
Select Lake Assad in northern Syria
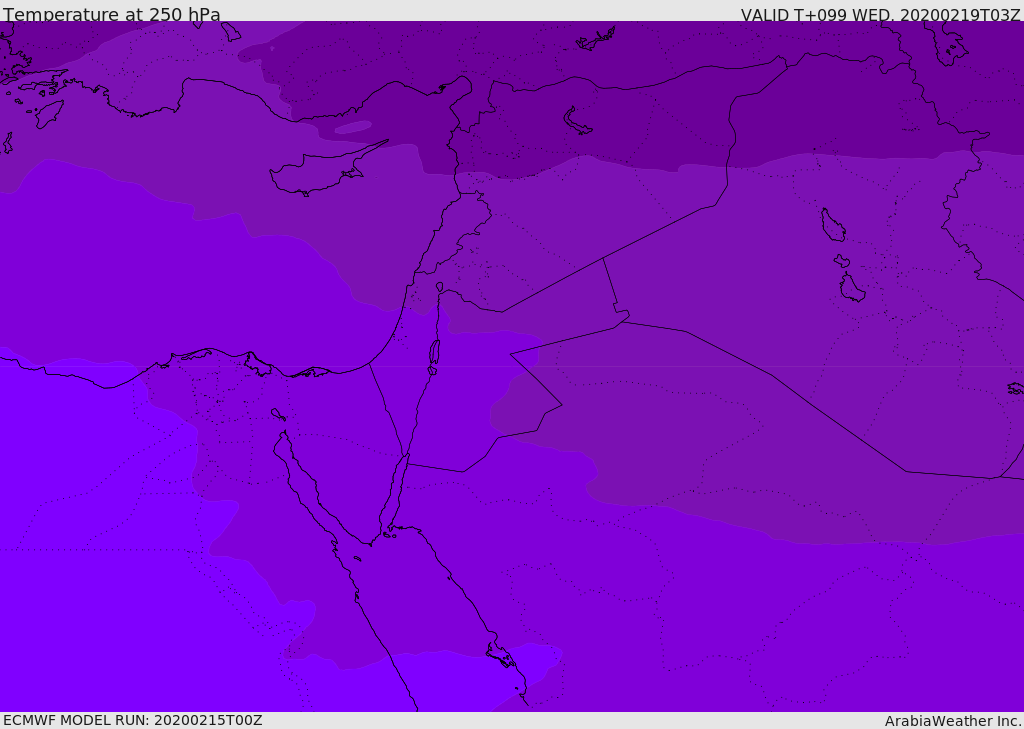click(578, 121)
